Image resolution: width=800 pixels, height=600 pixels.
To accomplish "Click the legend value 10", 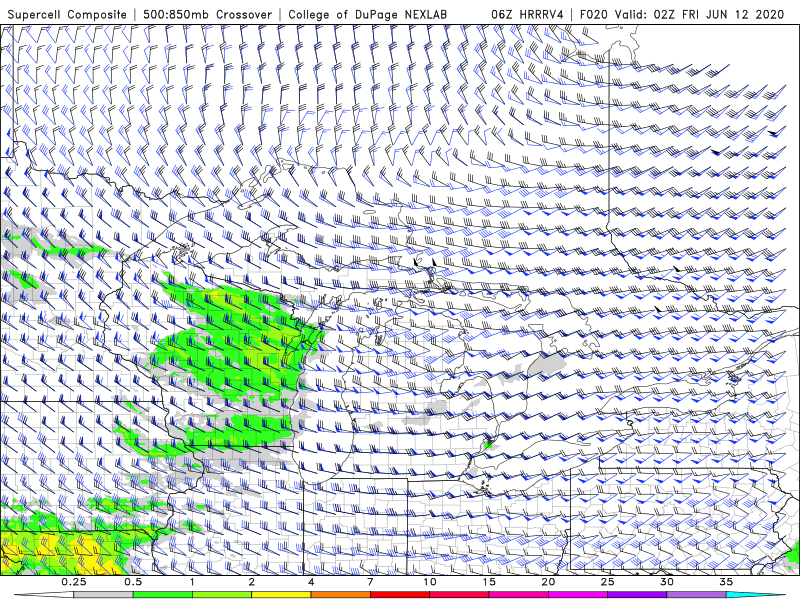I will pyautogui.click(x=430, y=582).
